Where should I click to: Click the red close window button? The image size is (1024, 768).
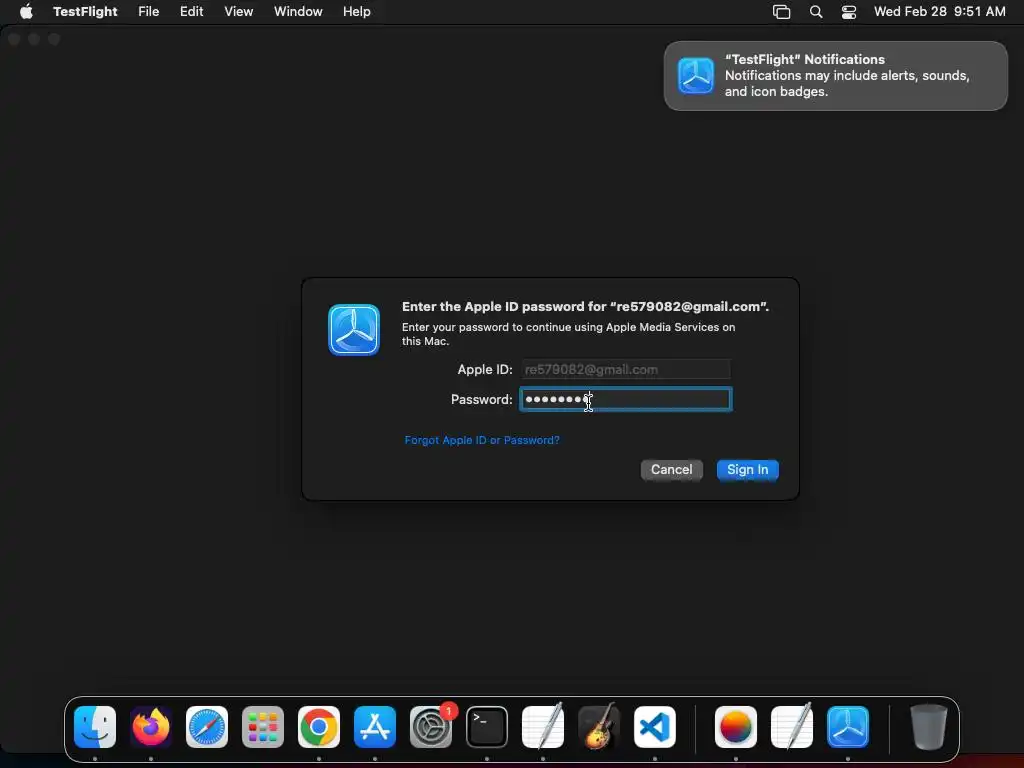pyautogui.click(x=14, y=39)
